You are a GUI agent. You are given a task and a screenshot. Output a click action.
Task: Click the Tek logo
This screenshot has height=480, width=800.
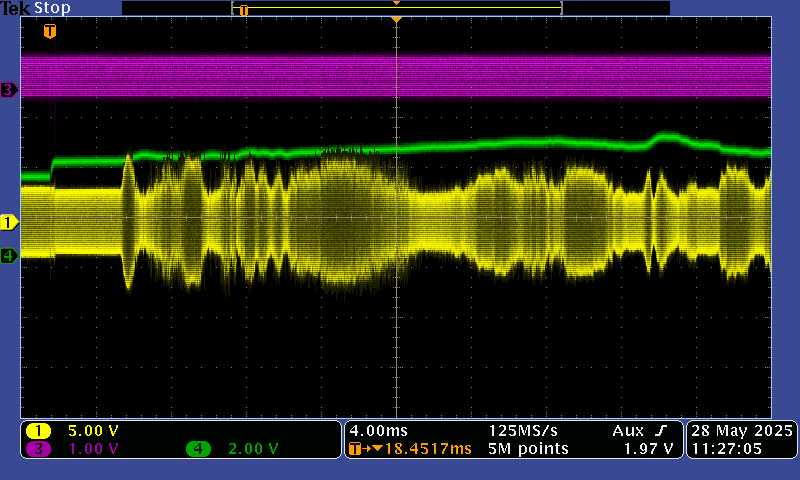[16, 8]
